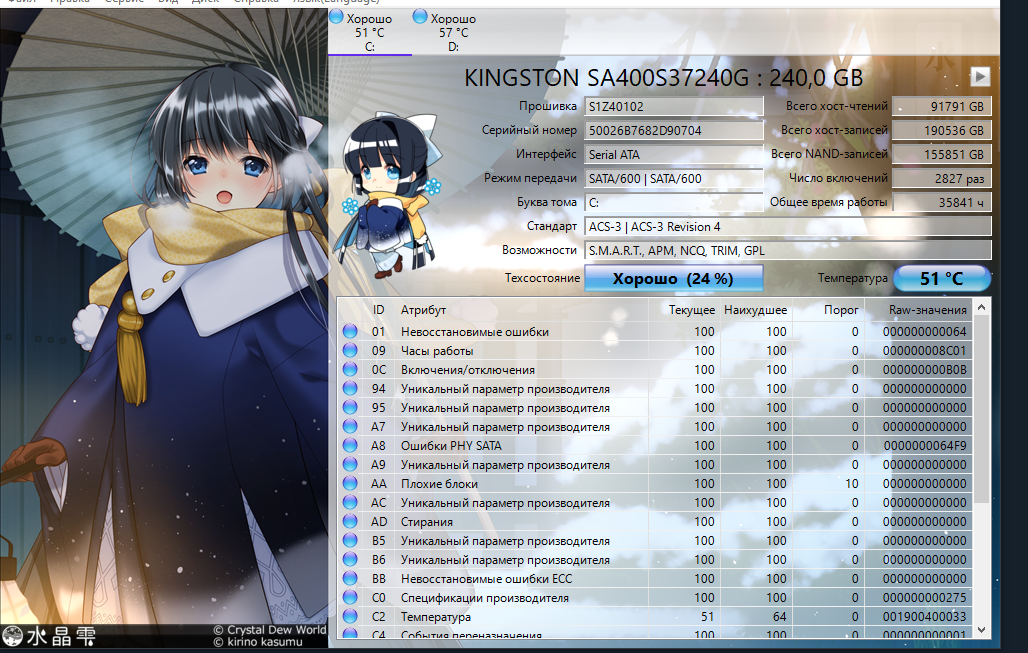Click power-on hours value 35841 ч
1028x653 pixels.
point(942,202)
